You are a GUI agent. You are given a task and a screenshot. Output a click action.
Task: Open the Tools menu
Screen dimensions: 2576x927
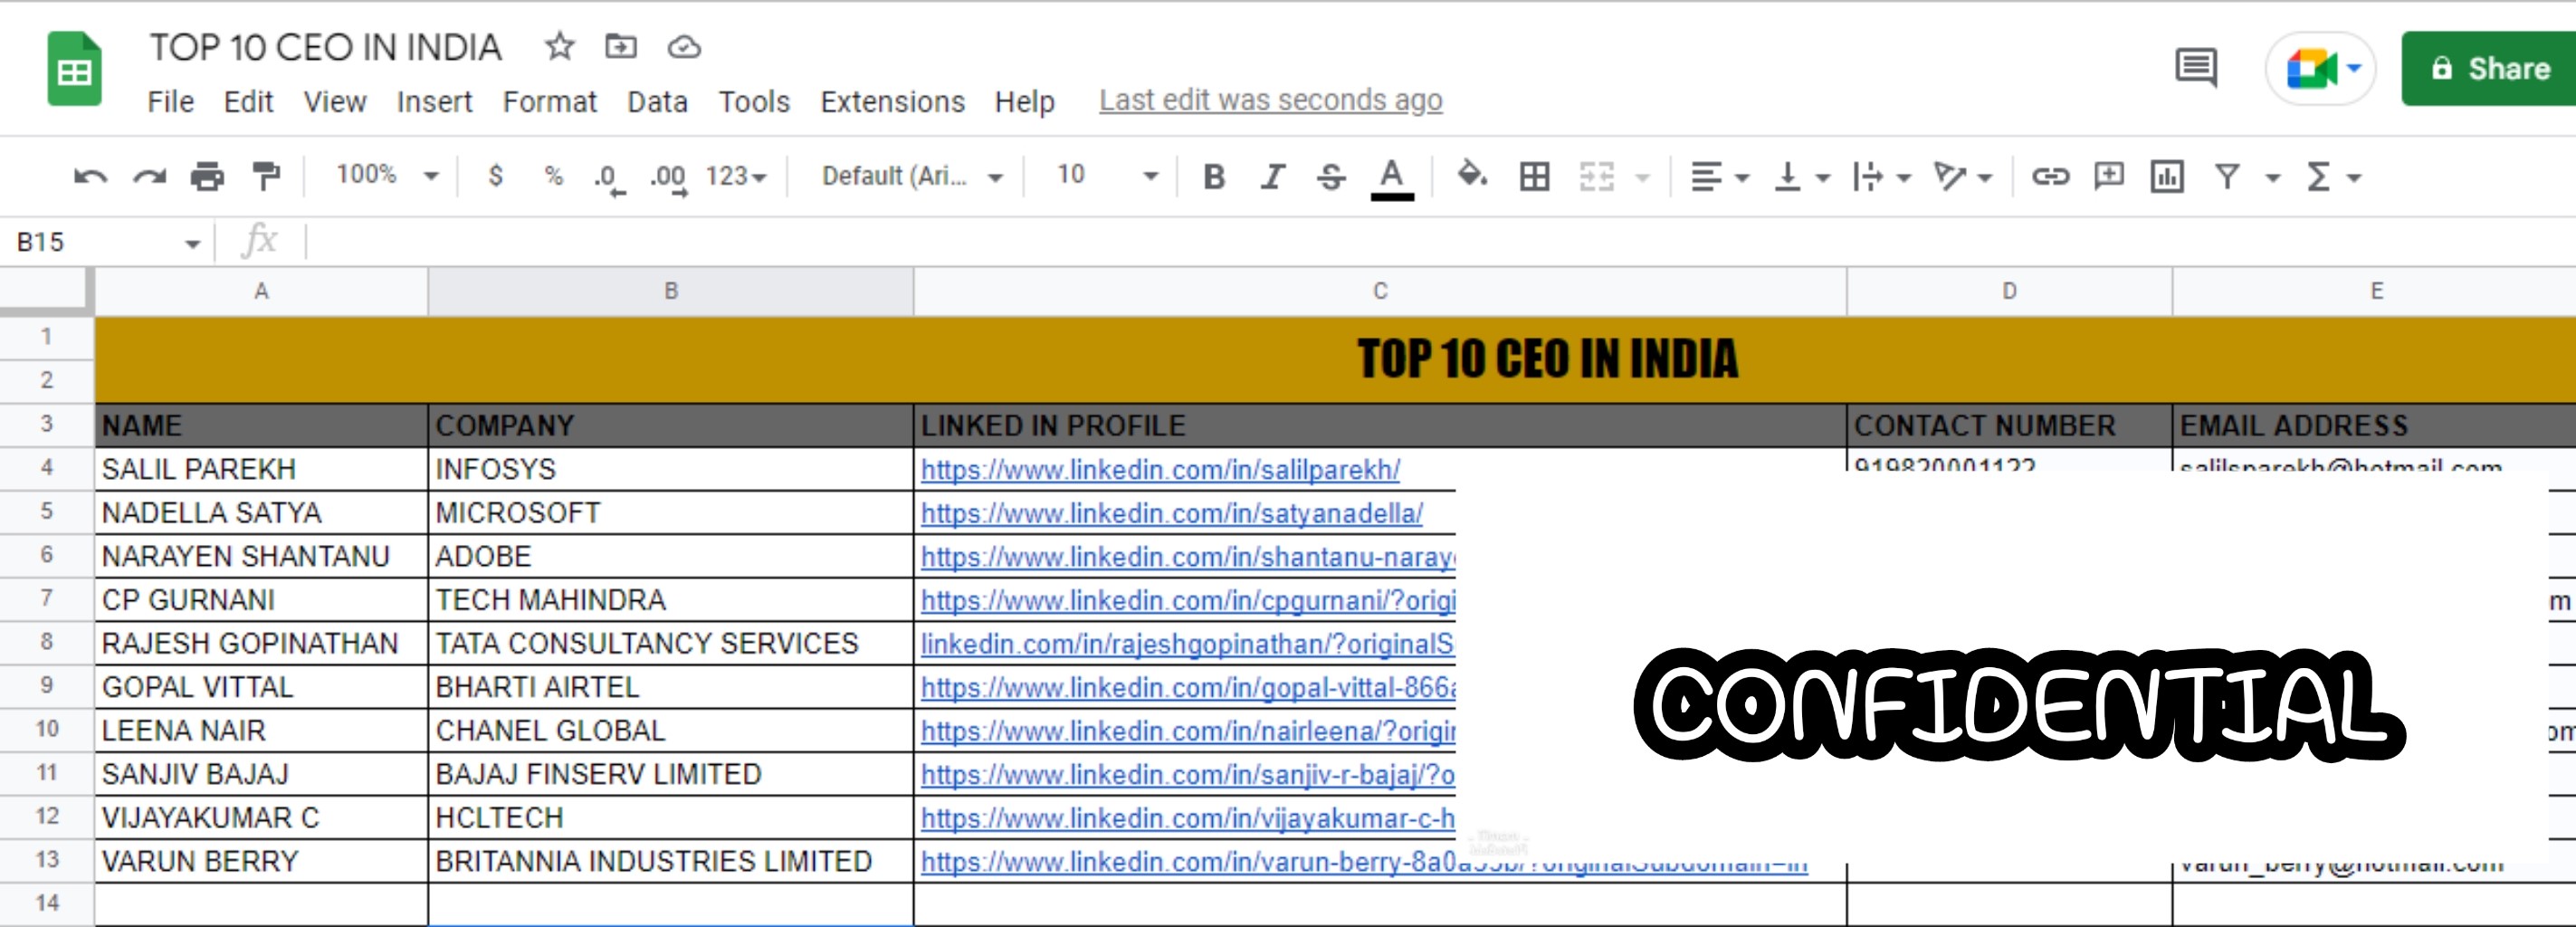click(754, 102)
